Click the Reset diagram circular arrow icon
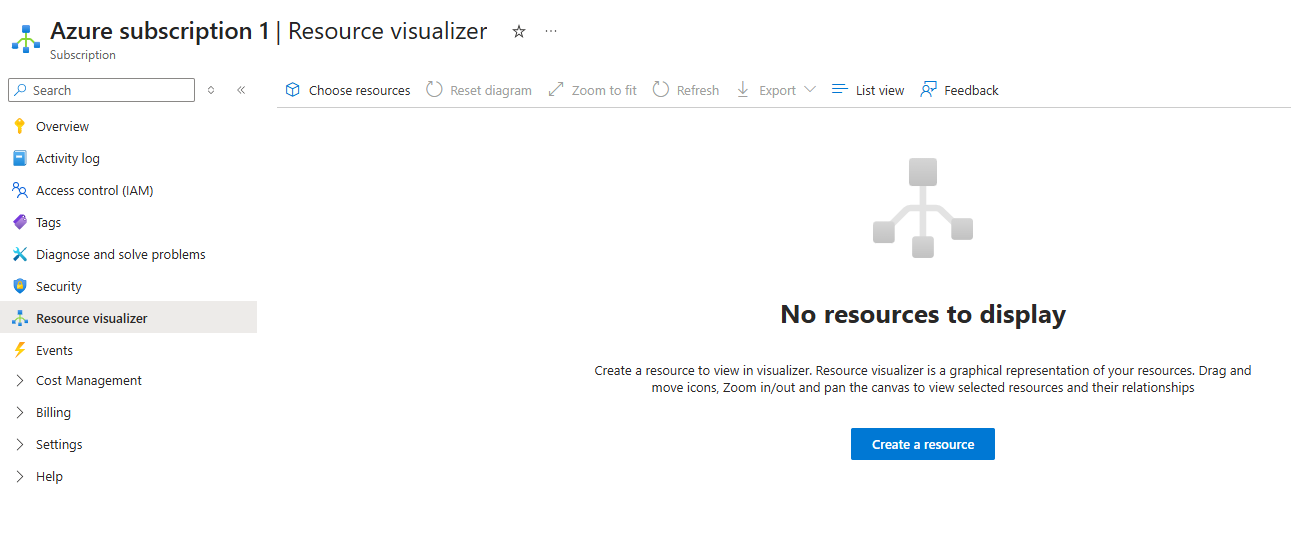Viewport: 1291px width, 557px height. pos(434,89)
